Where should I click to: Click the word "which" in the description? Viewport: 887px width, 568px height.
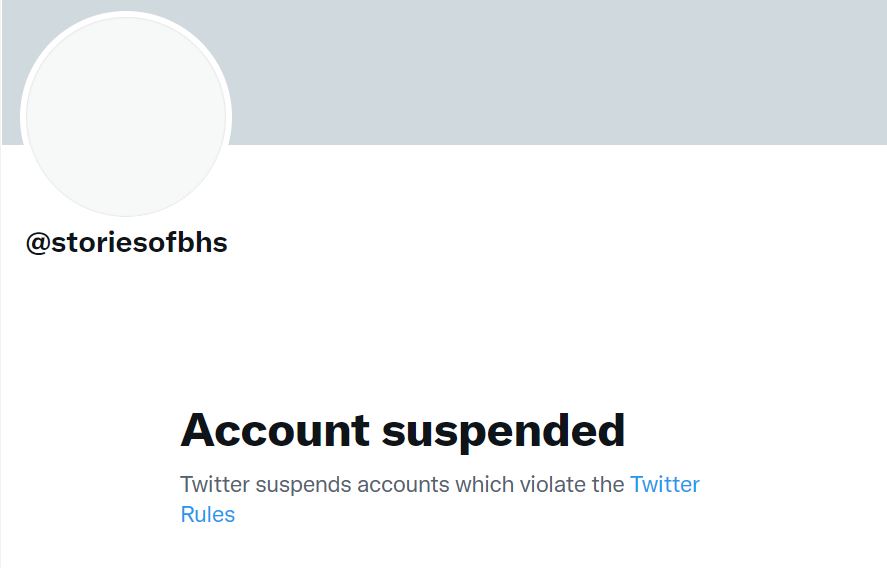(x=486, y=485)
